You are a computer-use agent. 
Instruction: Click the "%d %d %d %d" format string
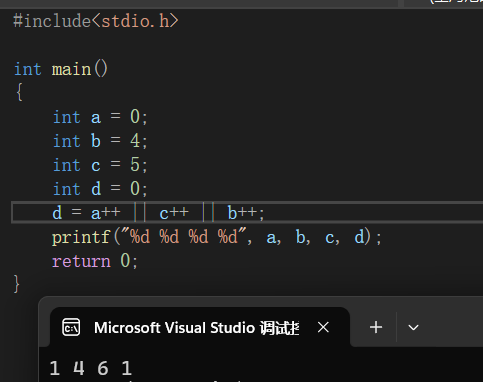point(184,237)
